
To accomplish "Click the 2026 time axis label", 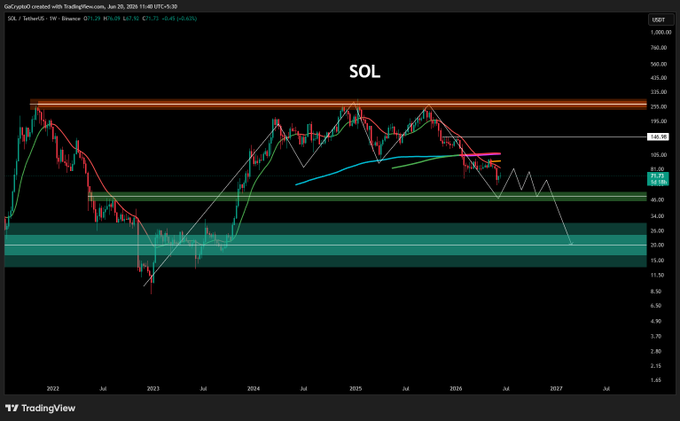I will [x=456, y=389].
